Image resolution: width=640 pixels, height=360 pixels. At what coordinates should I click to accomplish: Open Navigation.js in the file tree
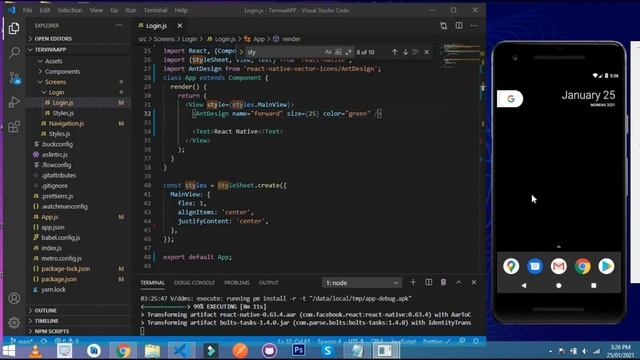(x=78, y=123)
